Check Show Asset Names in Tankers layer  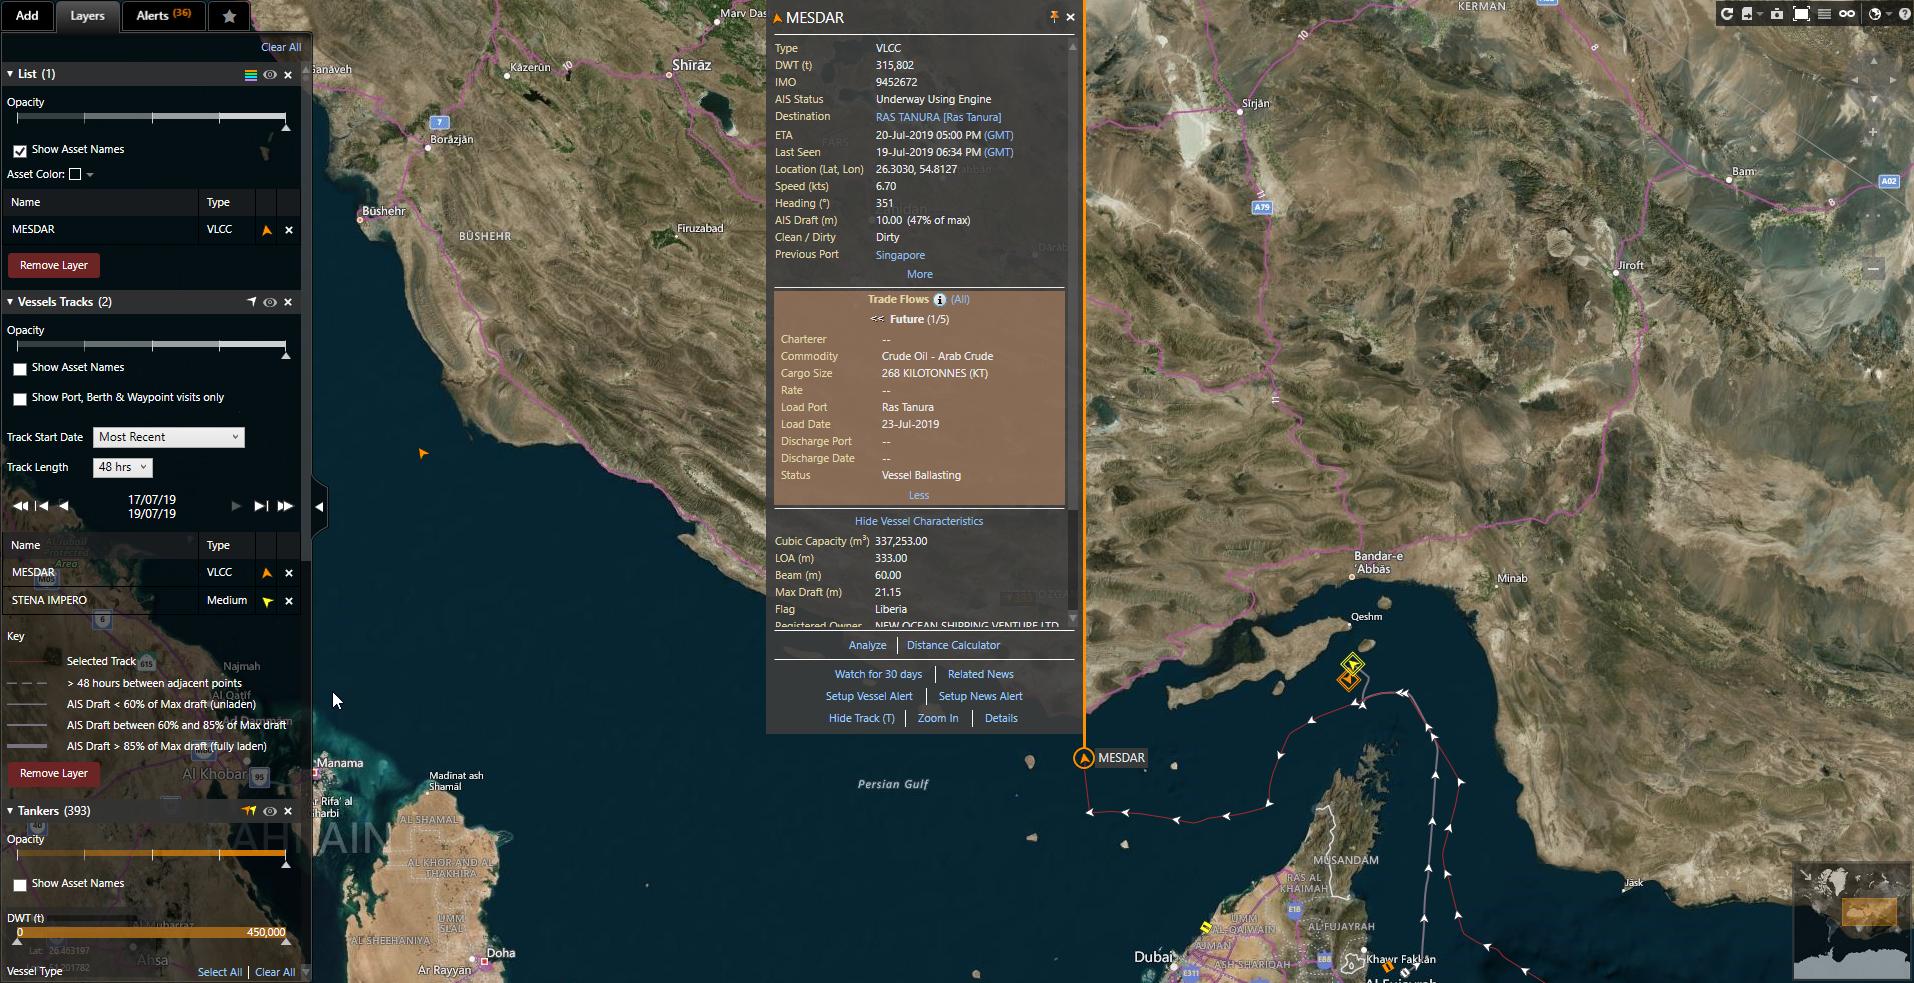tap(20, 885)
